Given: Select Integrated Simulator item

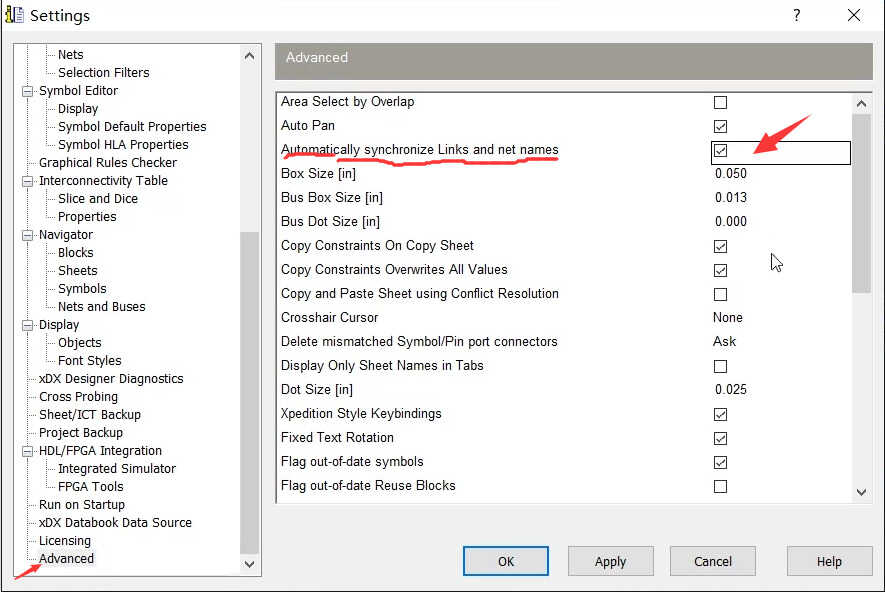Looking at the screenshot, I should (x=117, y=469).
